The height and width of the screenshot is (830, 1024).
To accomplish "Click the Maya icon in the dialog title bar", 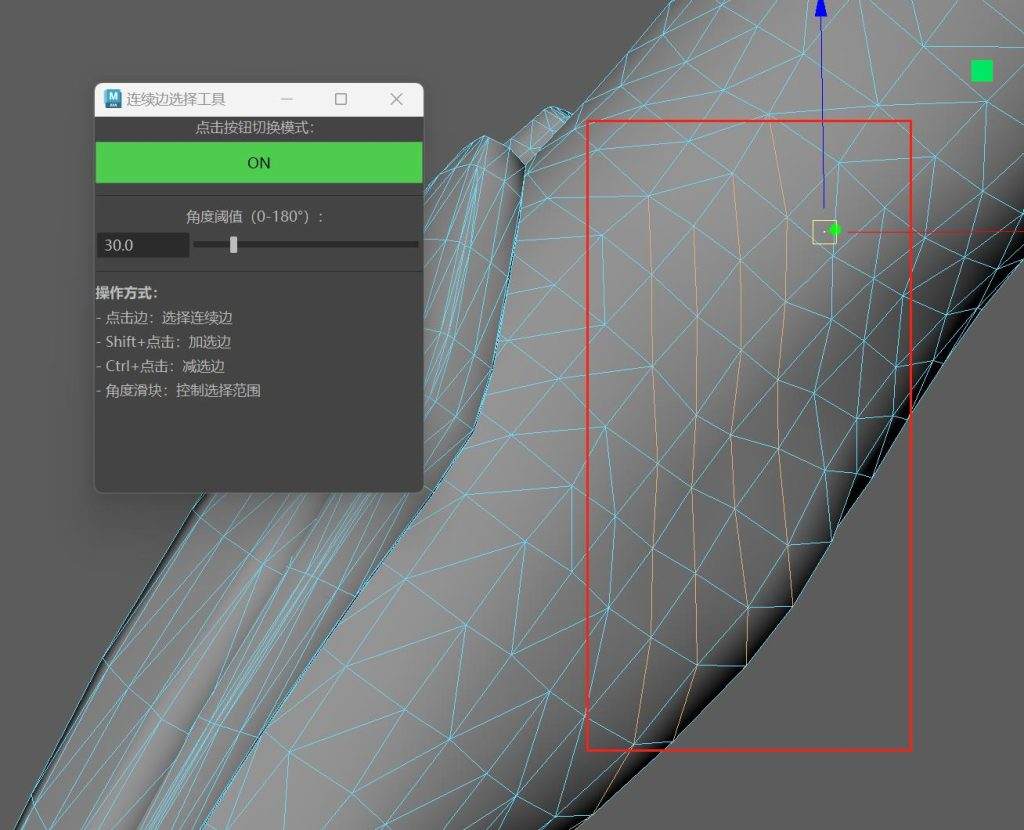I will pos(113,99).
